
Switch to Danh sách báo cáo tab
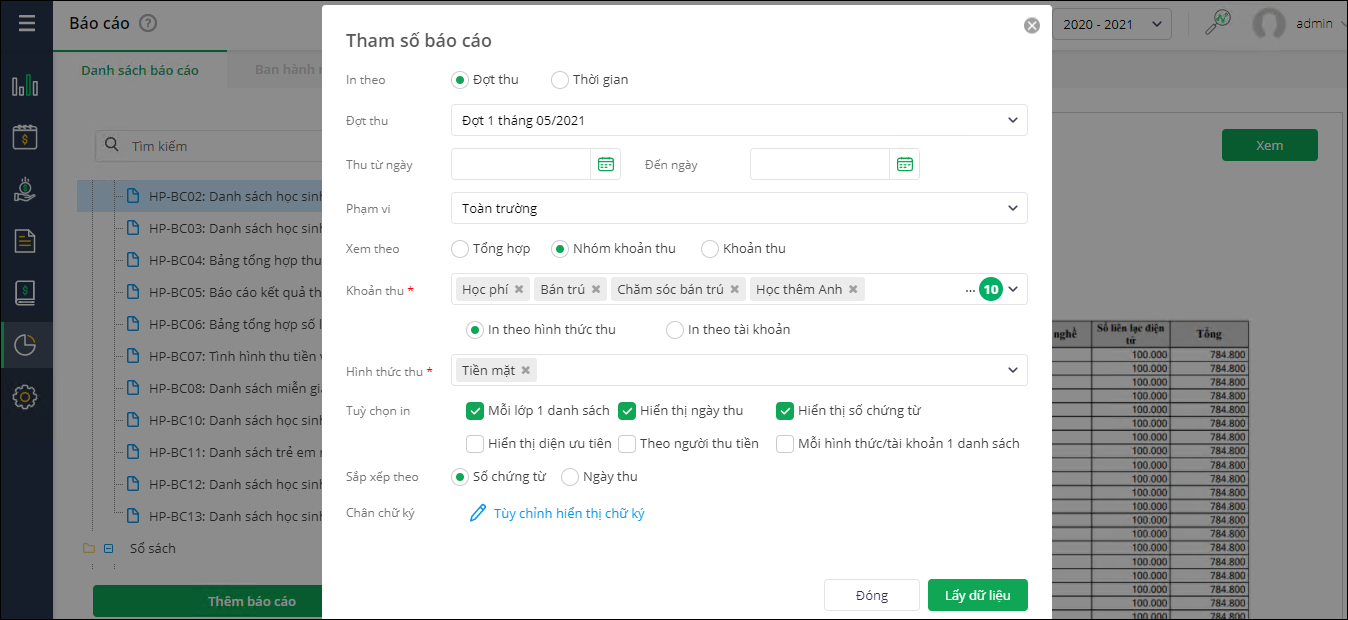click(140, 70)
